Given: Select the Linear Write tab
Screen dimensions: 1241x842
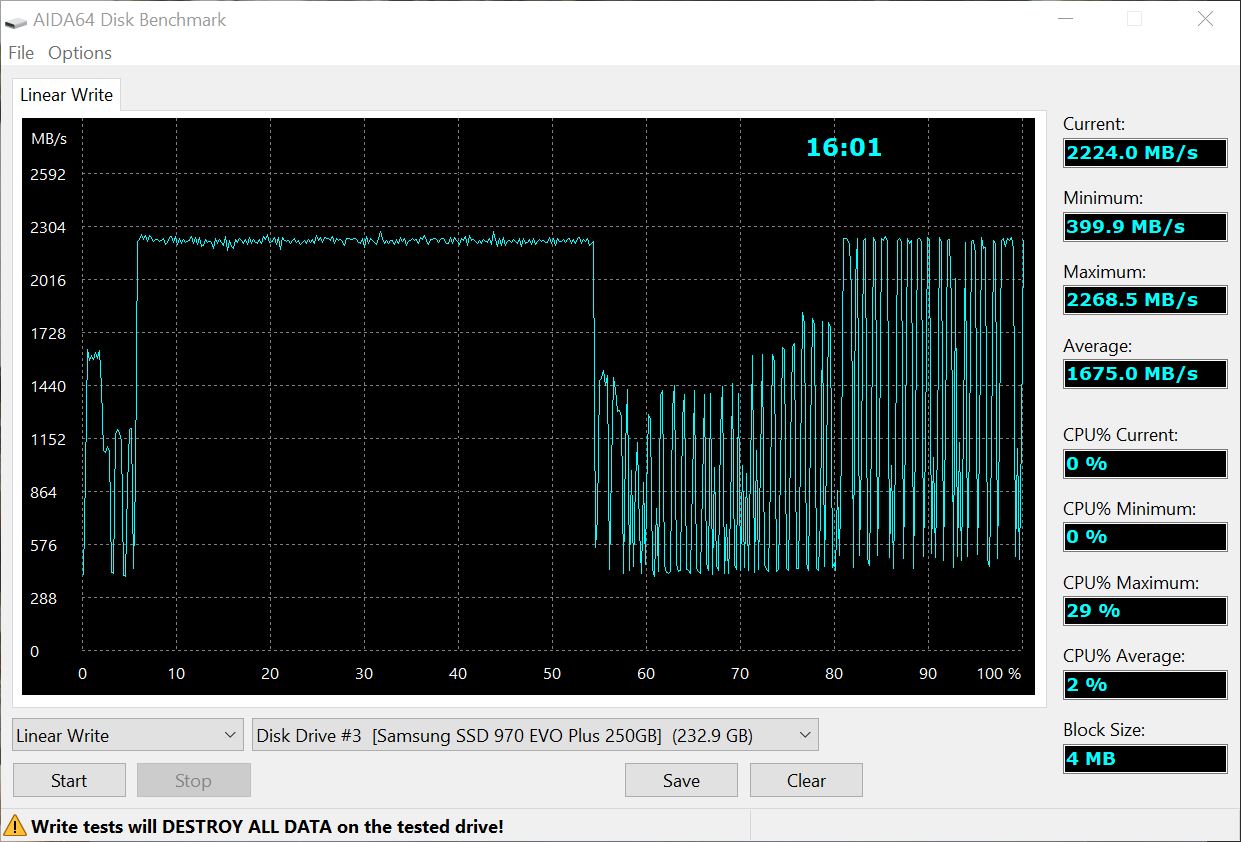Looking at the screenshot, I should tap(67, 95).
